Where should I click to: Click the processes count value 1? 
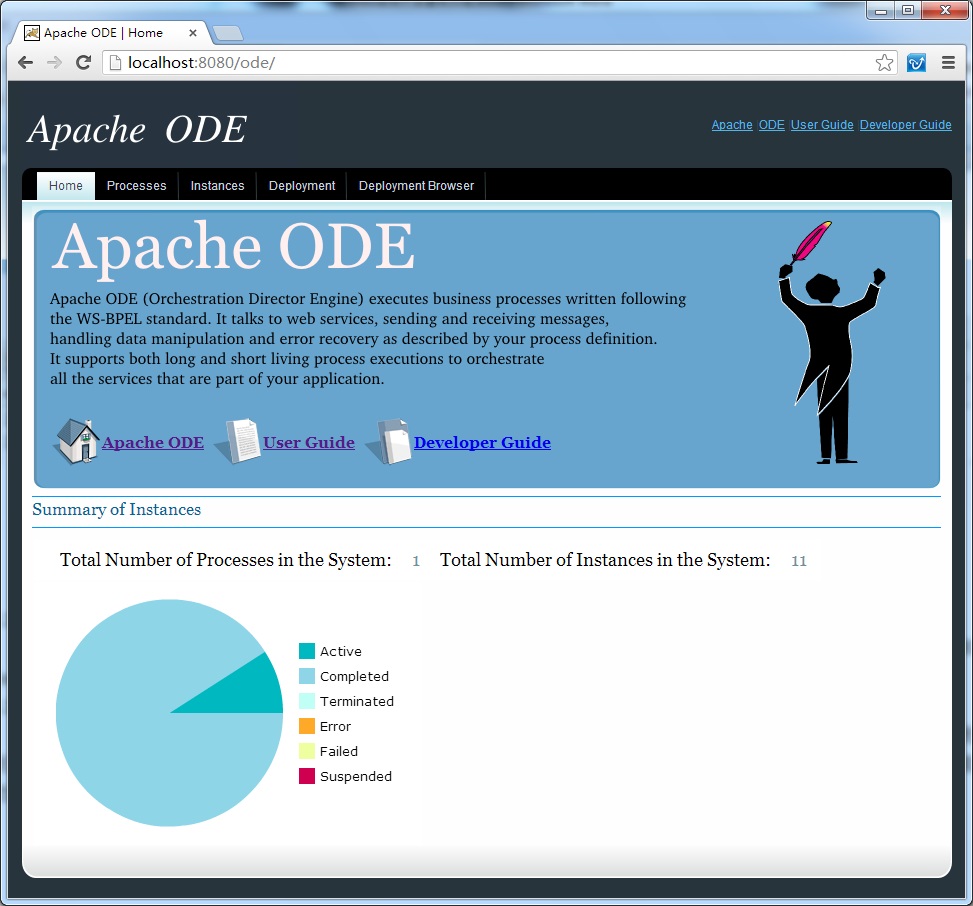416,561
